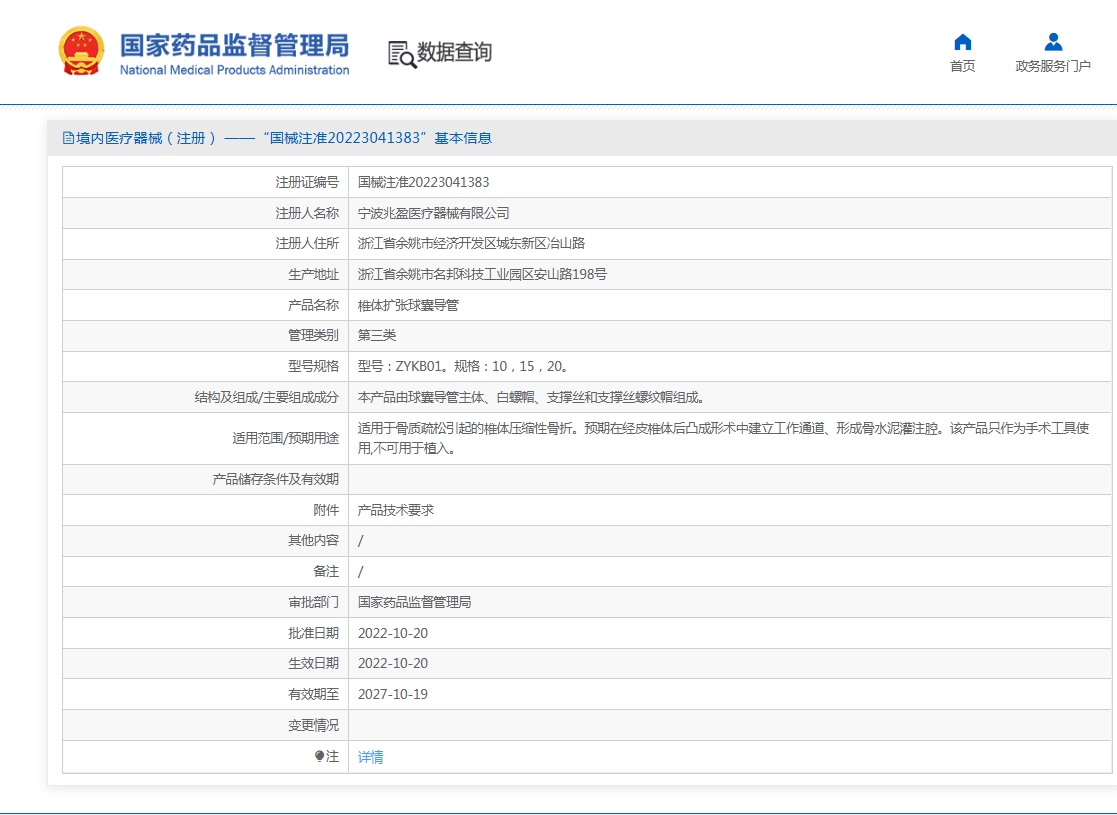Click the 其他内容 row label
1117x815 pixels.
(x=313, y=541)
